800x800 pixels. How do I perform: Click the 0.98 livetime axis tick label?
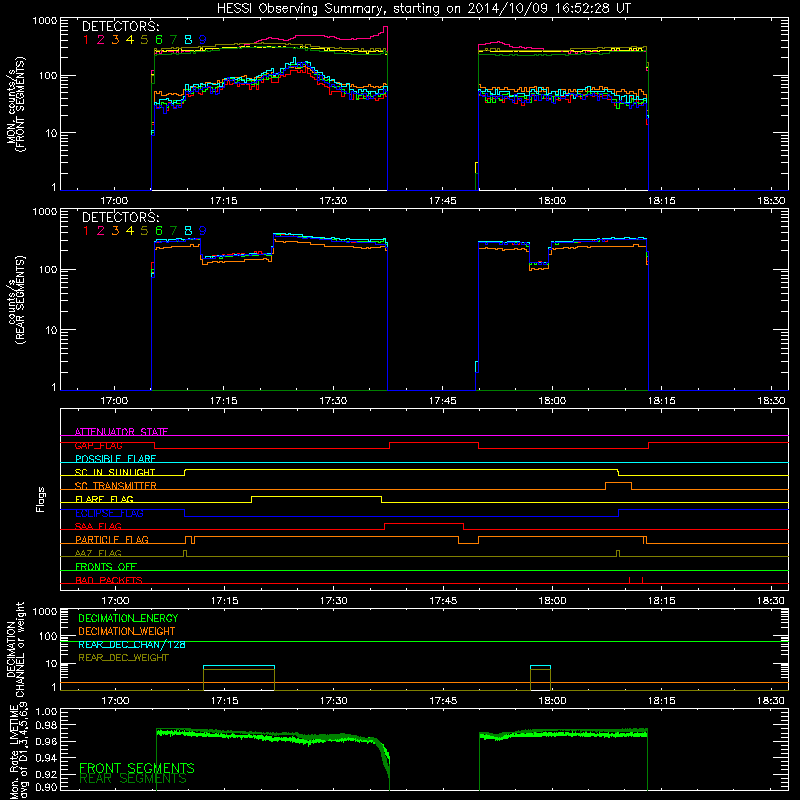46,725
